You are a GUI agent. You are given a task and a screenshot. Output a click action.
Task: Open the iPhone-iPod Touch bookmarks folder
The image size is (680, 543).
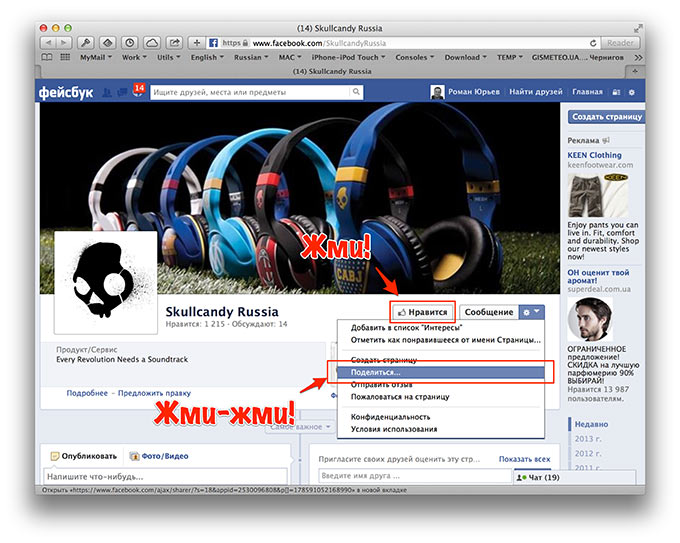348,57
